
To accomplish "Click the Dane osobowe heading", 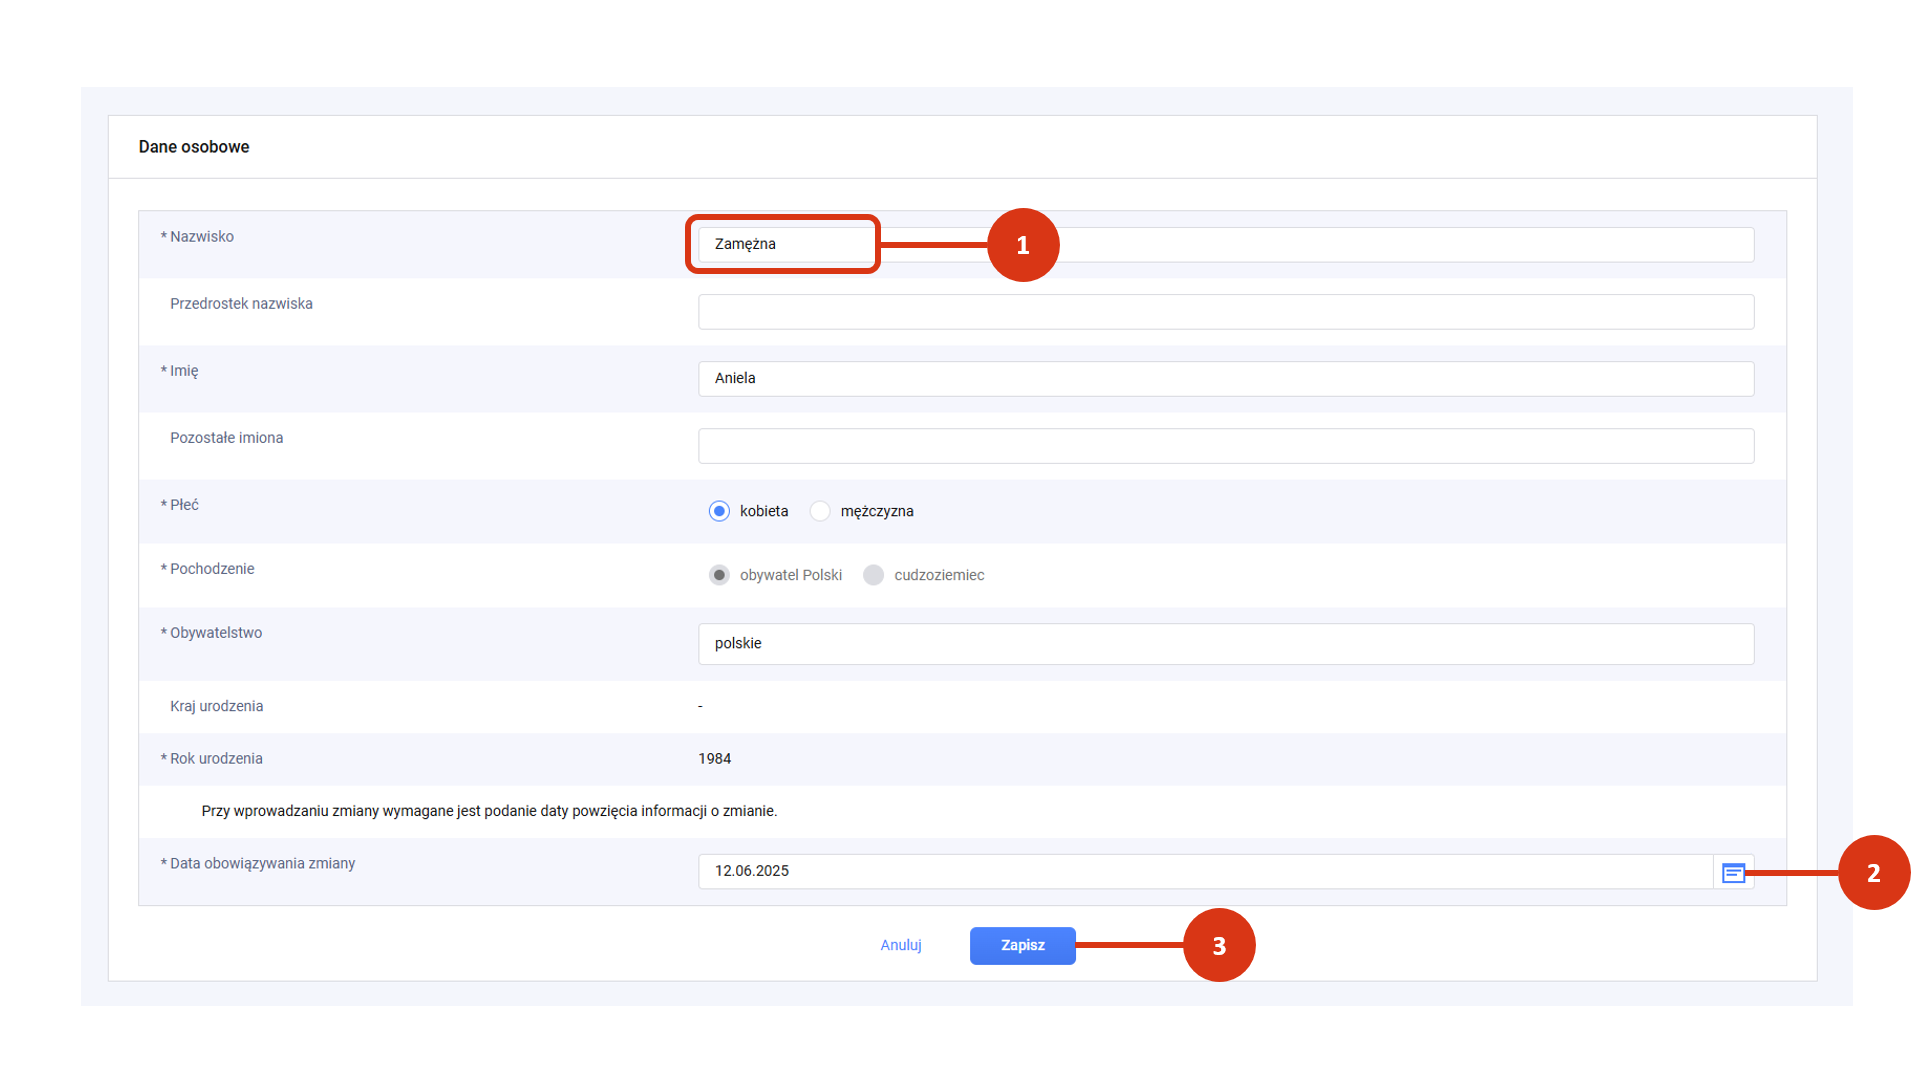I will [194, 147].
